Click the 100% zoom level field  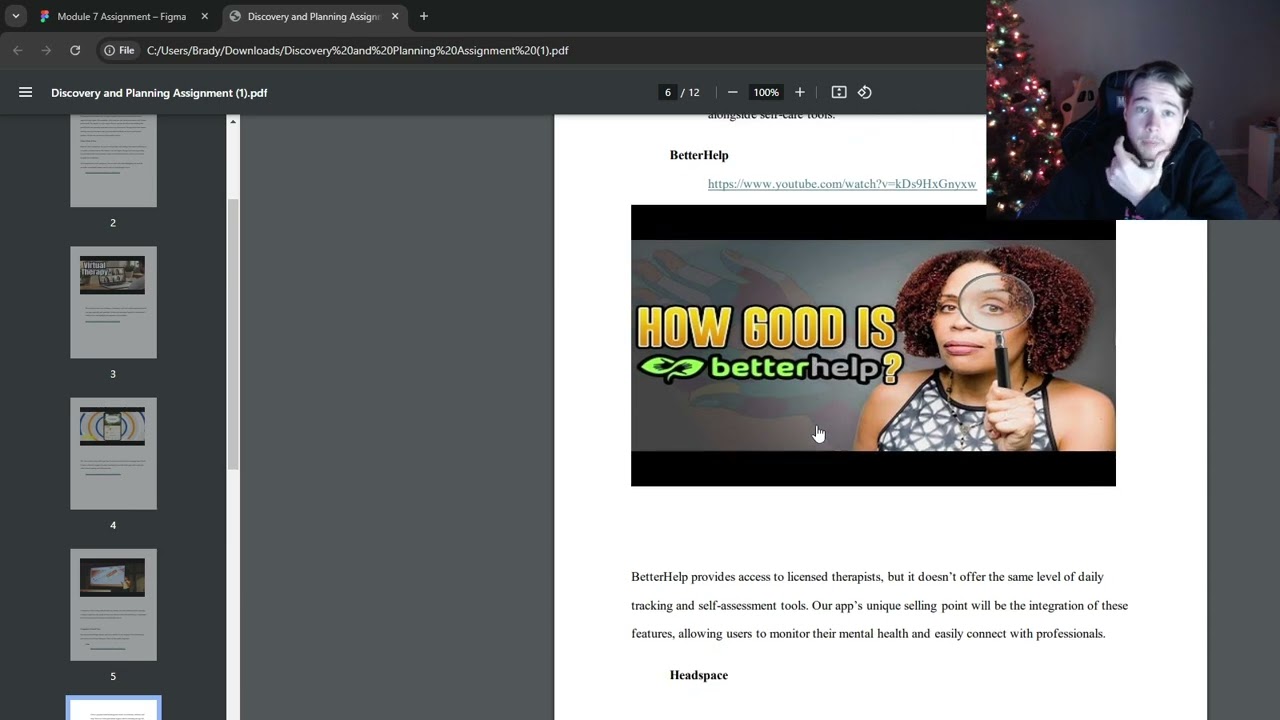coord(766,92)
